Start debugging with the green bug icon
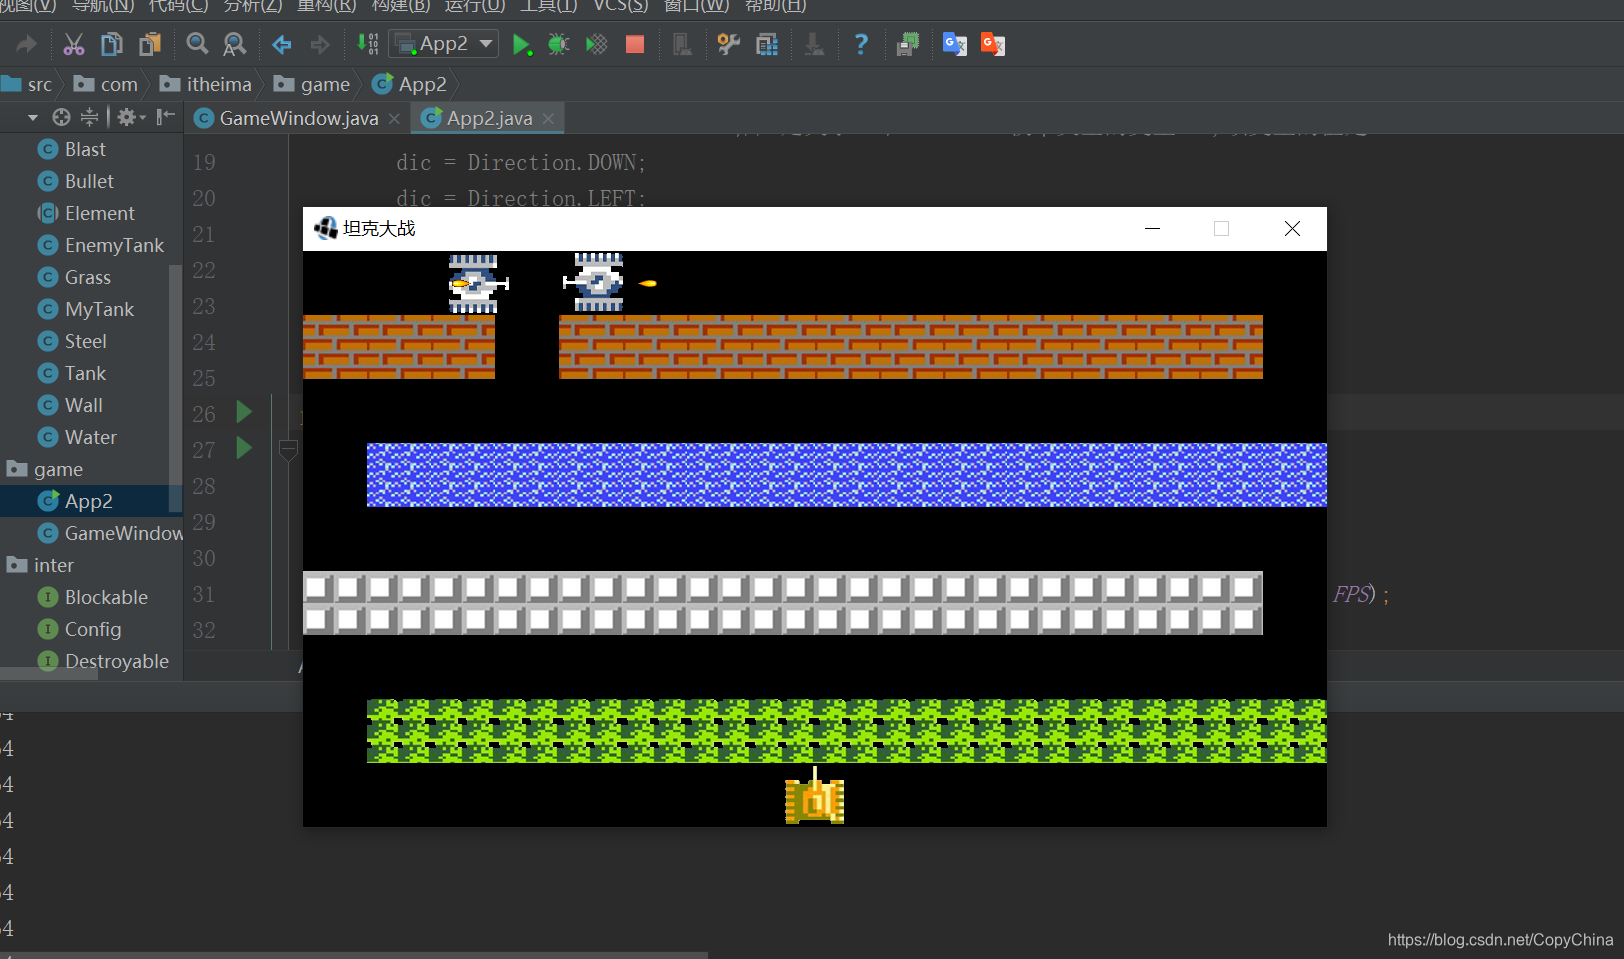 click(559, 44)
